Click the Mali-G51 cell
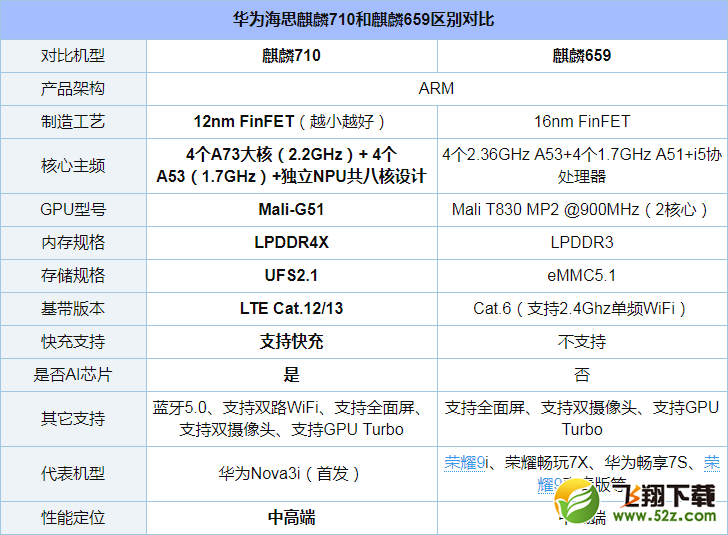Screen dimensions: 728x535 coord(292,209)
